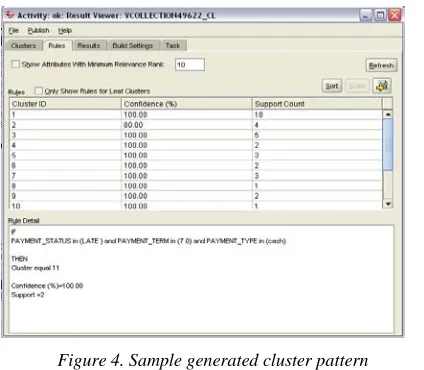Image resolution: width=424 pixels, height=370 pixels.
Task: Select the row for Cluster ID 7
Action: (x=196, y=176)
